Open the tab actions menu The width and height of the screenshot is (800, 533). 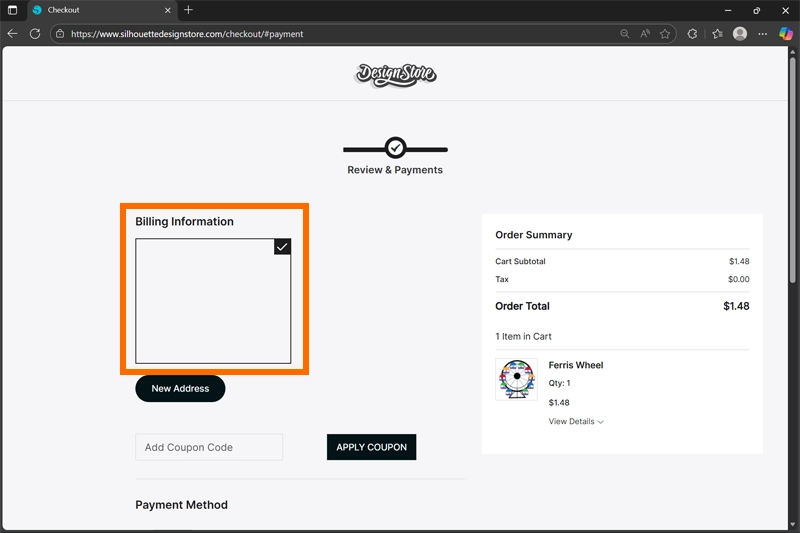pos(13,10)
